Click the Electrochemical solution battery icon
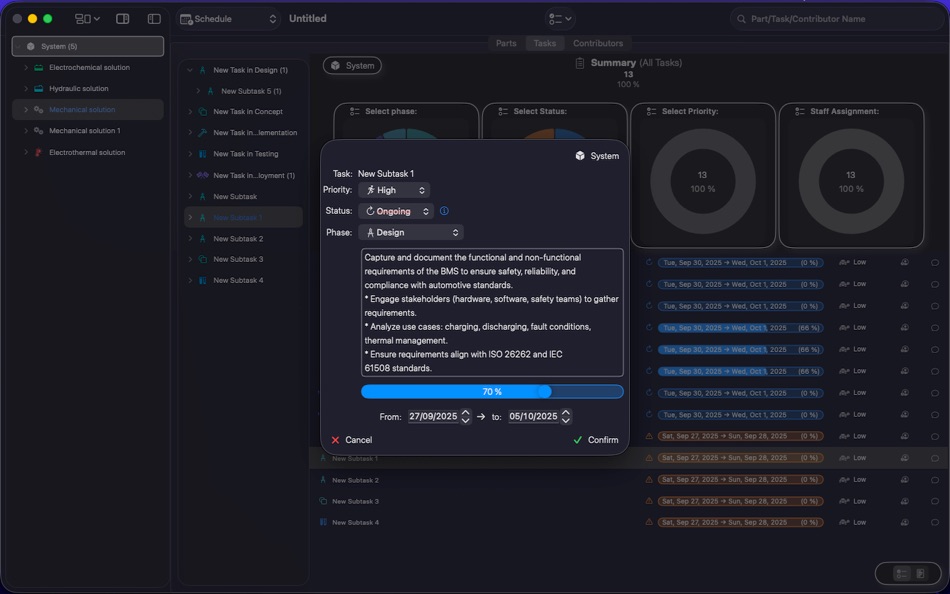The width and height of the screenshot is (950, 594). point(39,67)
